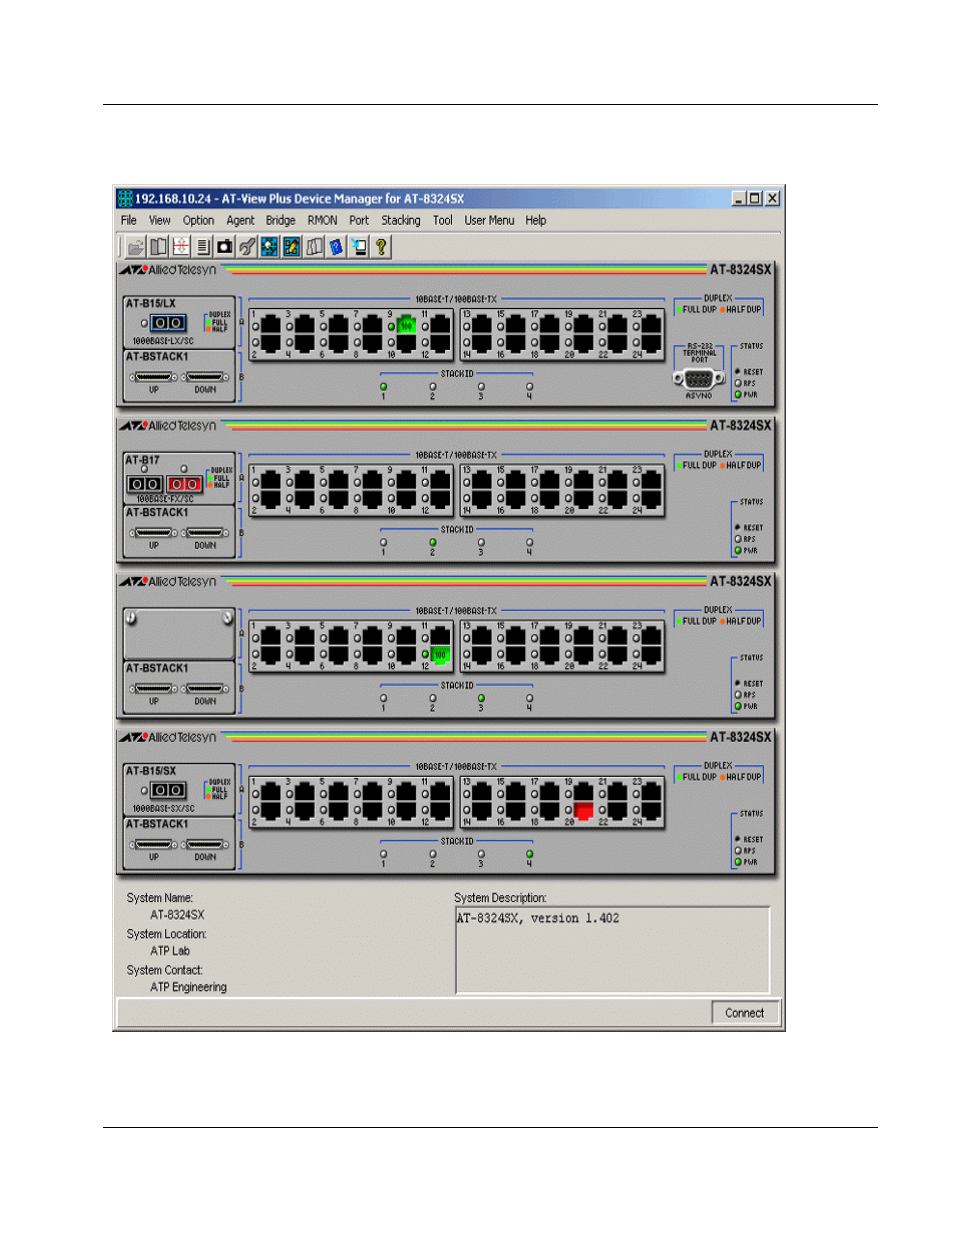Viewport: 954px width, 1235px height.
Task: Click the AT-B15/SX fiber port connector
Action: (x=168, y=790)
